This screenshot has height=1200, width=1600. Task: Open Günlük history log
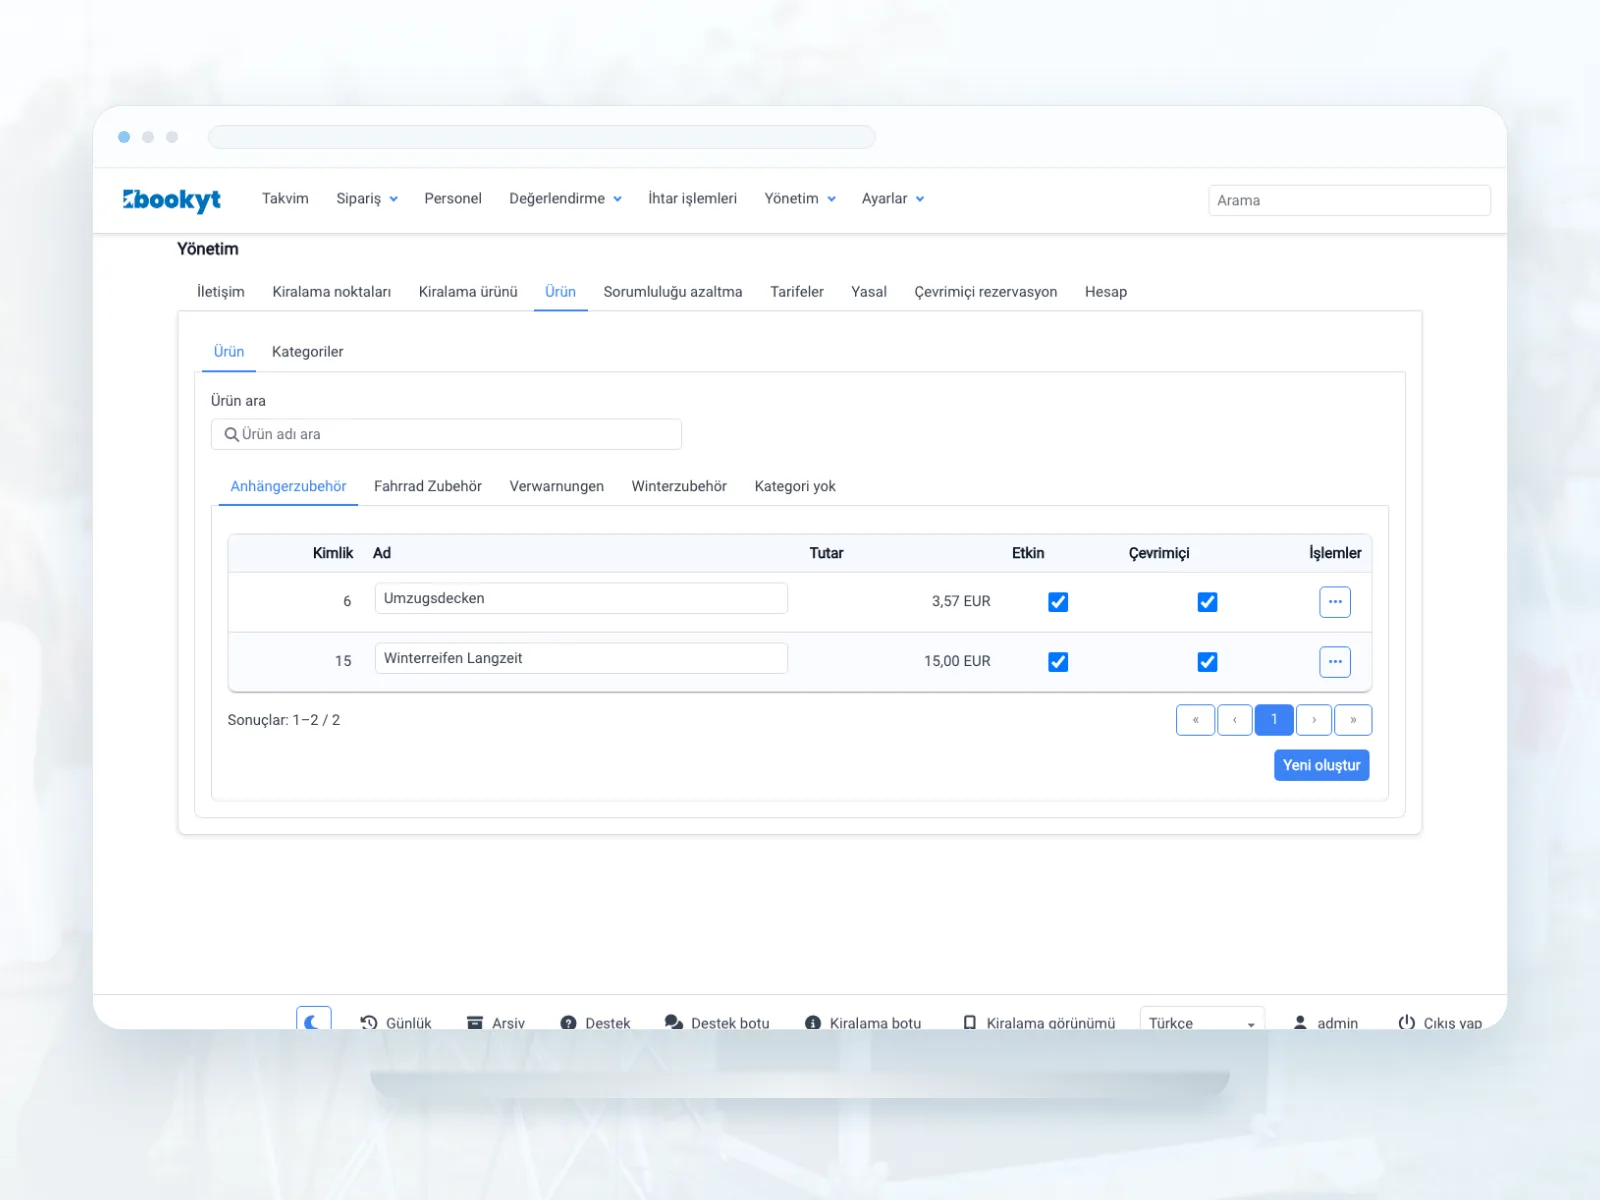click(396, 1023)
